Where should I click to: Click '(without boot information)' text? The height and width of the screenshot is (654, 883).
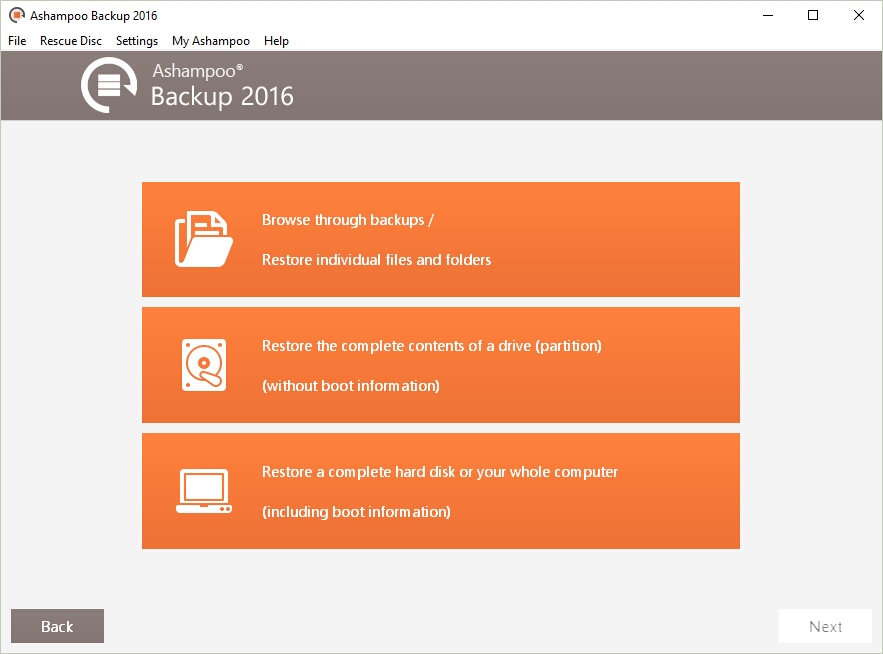[351, 386]
